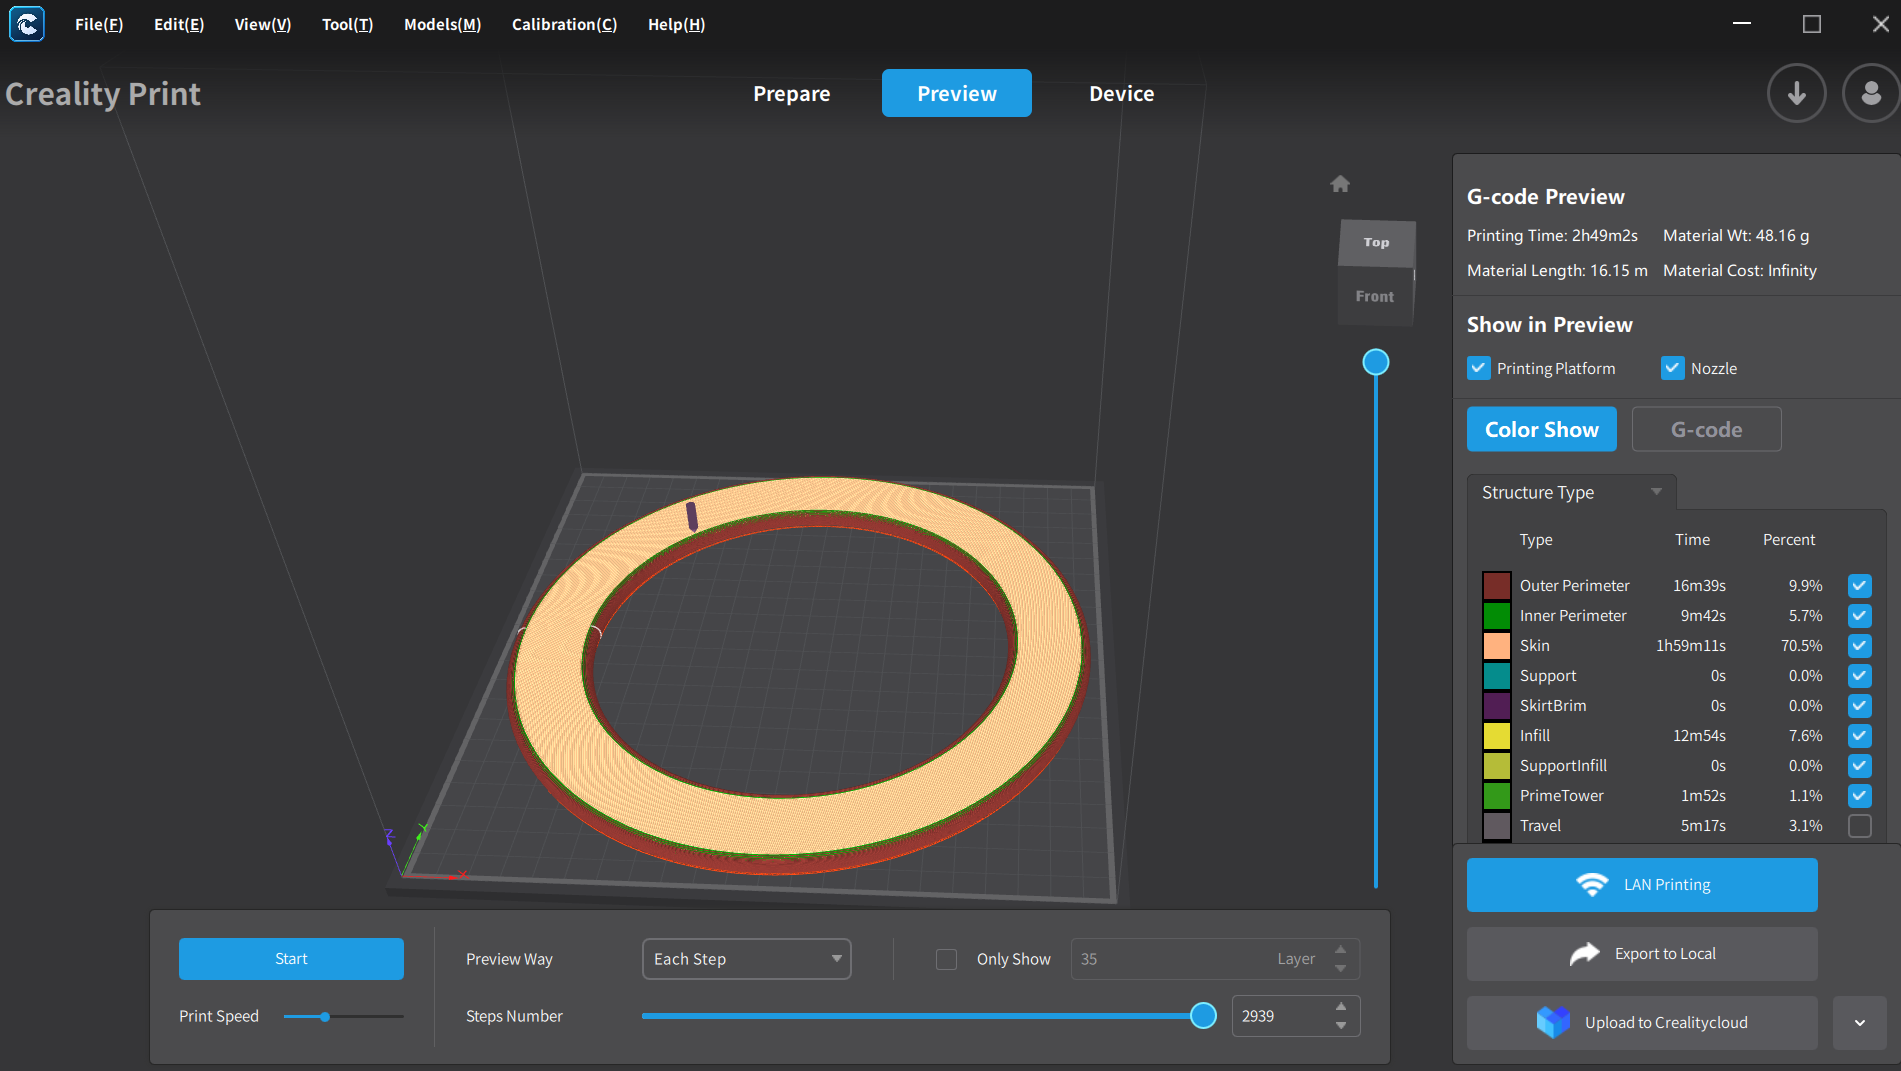Click the Outer Perimeter color swatch
The height and width of the screenshot is (1071, 1901).
pos(1497,586)
